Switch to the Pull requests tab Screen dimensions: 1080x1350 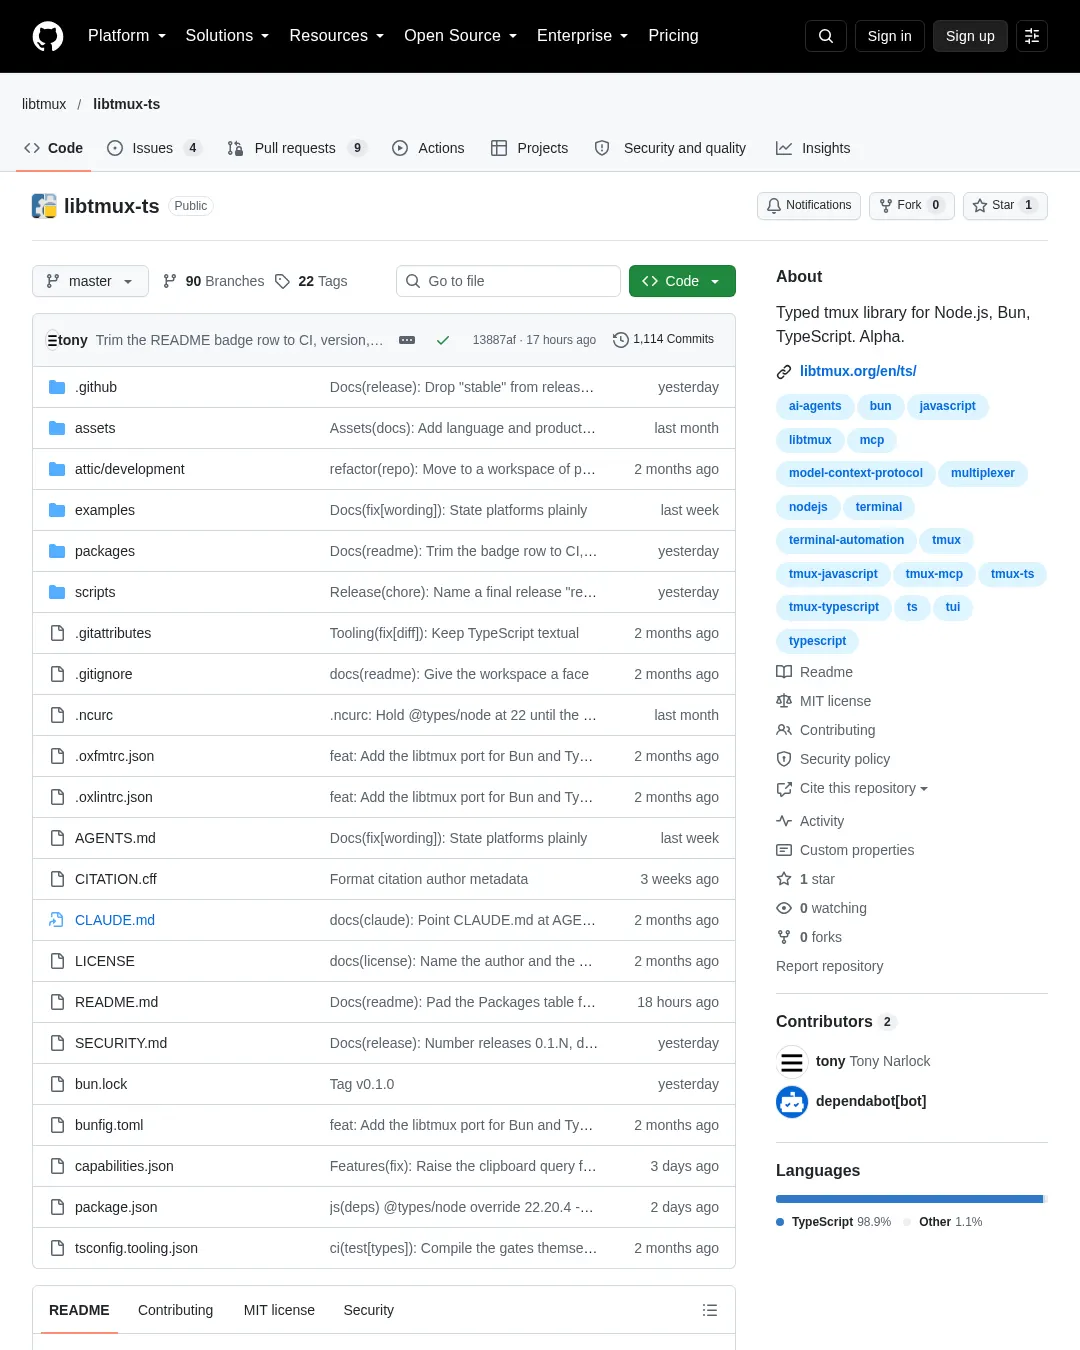[x=297, y=148]
